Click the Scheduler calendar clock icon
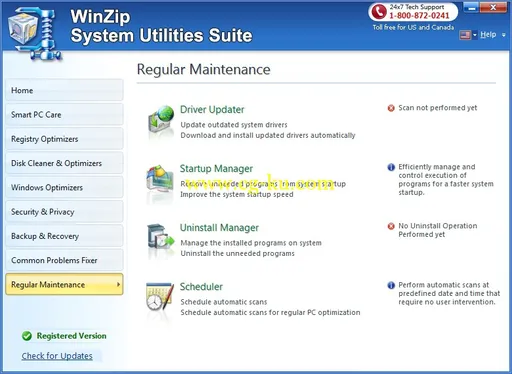Viewport: 512px width, 374px height. 160,296
